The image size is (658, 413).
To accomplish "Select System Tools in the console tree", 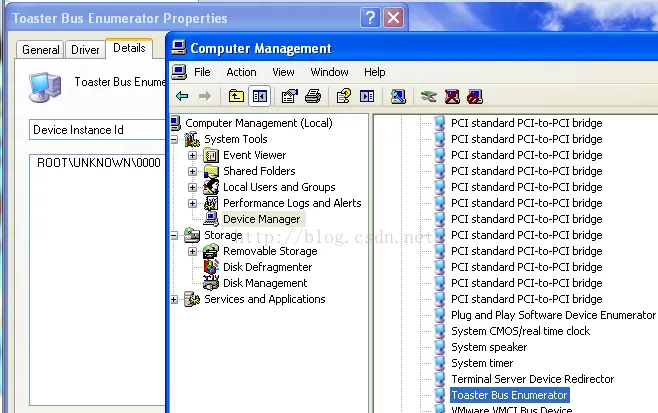I will (235, 139).
